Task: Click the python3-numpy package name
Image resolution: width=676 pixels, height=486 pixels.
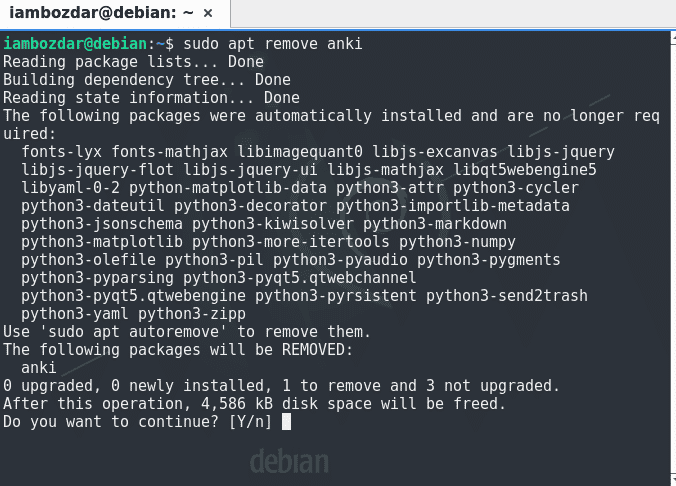Action: [457, 242]
